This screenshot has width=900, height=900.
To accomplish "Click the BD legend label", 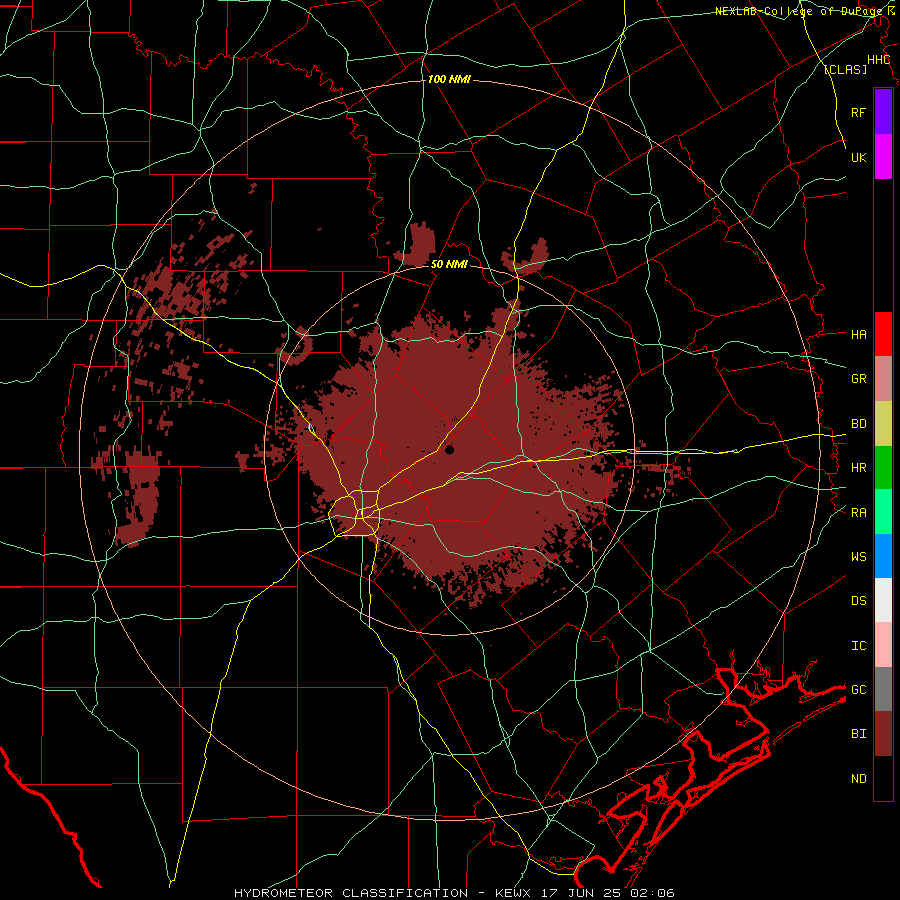I will (858, 424).
